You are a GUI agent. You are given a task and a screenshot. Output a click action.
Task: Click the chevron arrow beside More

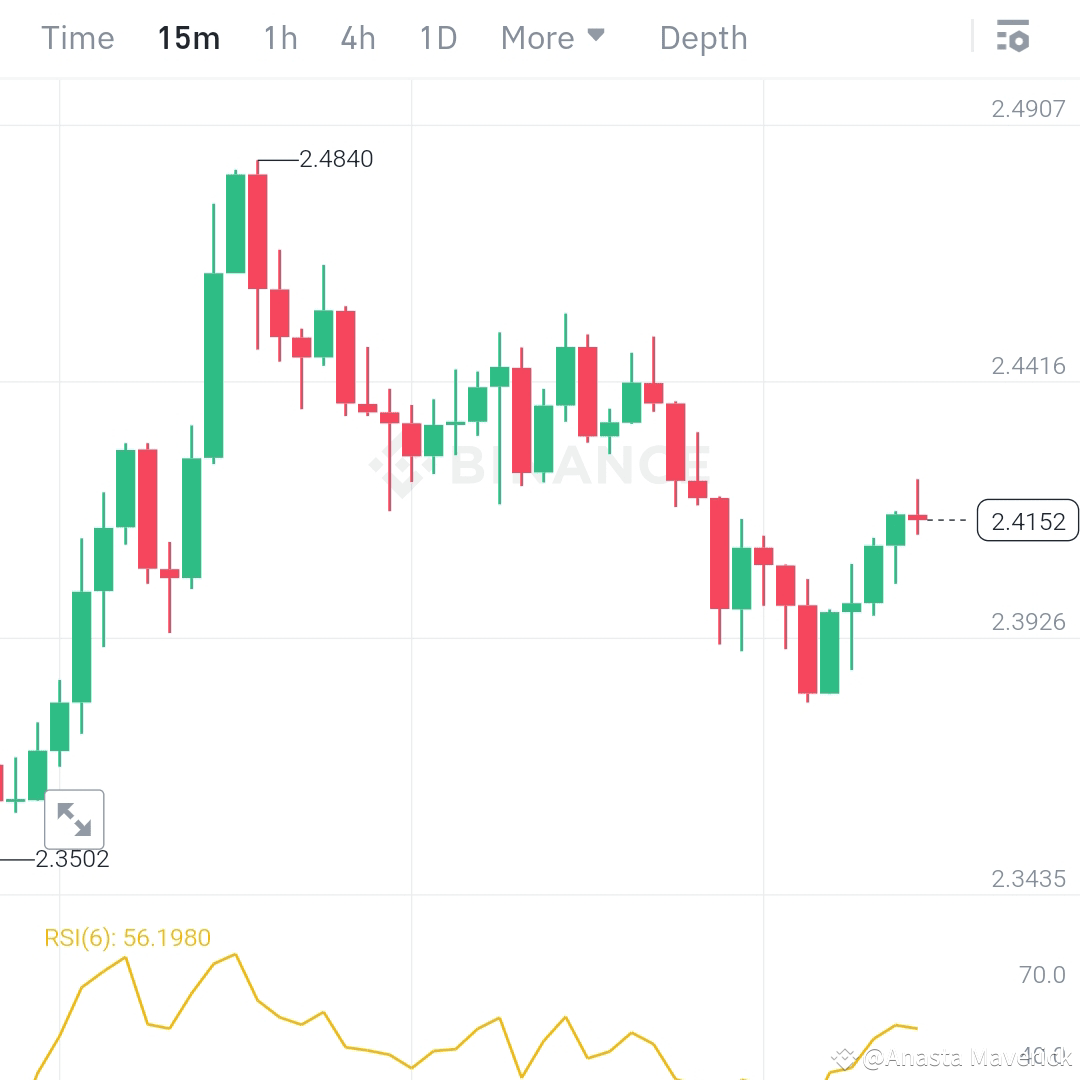[x=597, y=34]
